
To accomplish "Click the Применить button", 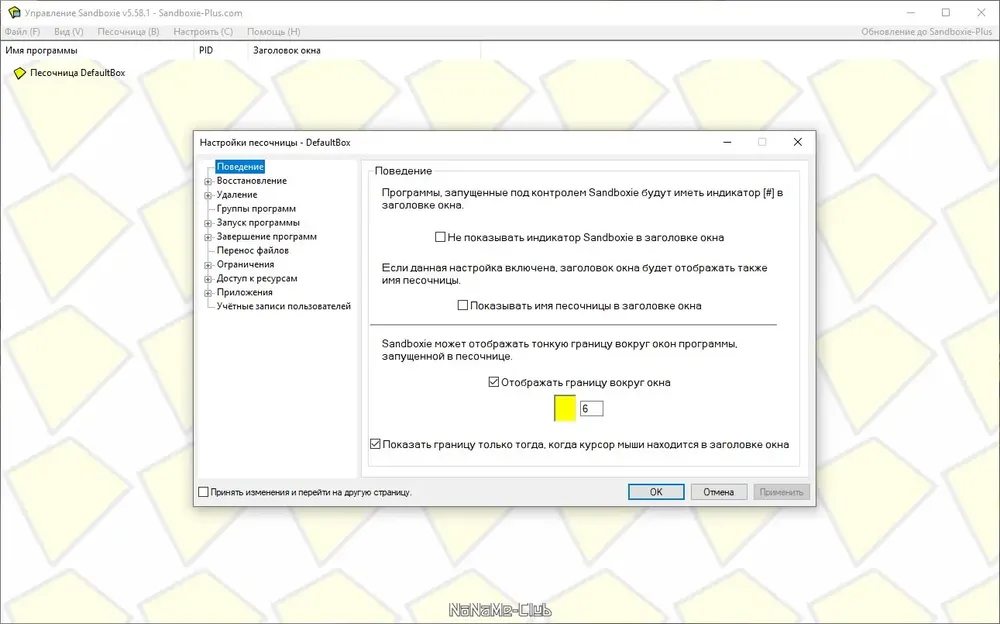I will click(x=781, y=492).
